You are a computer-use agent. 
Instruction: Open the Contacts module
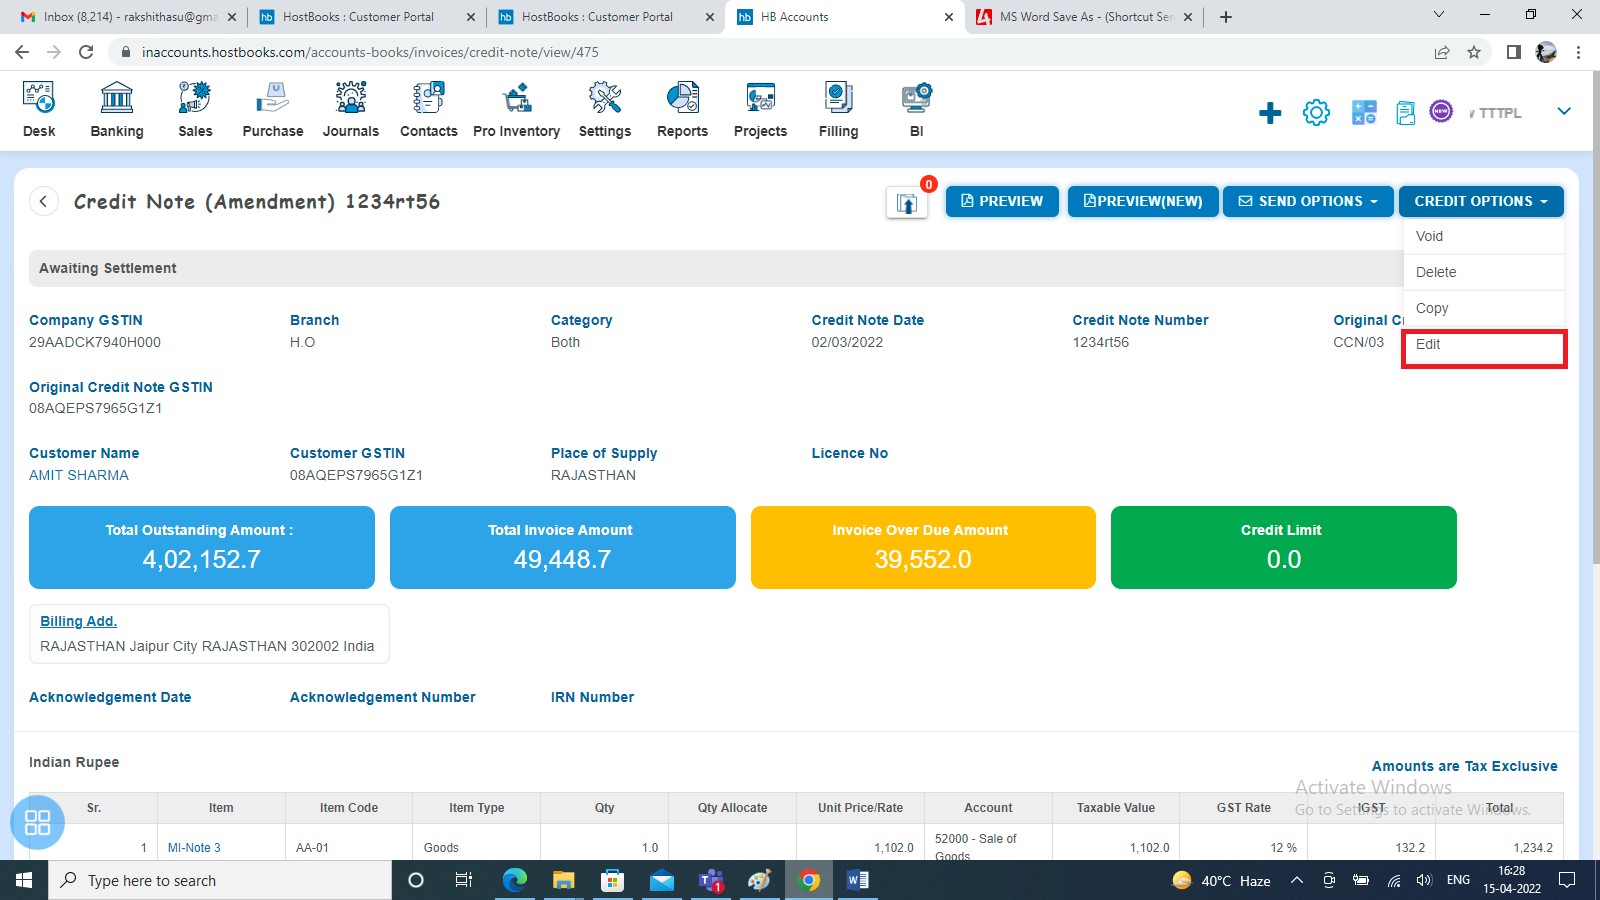(x=429, y=110)
